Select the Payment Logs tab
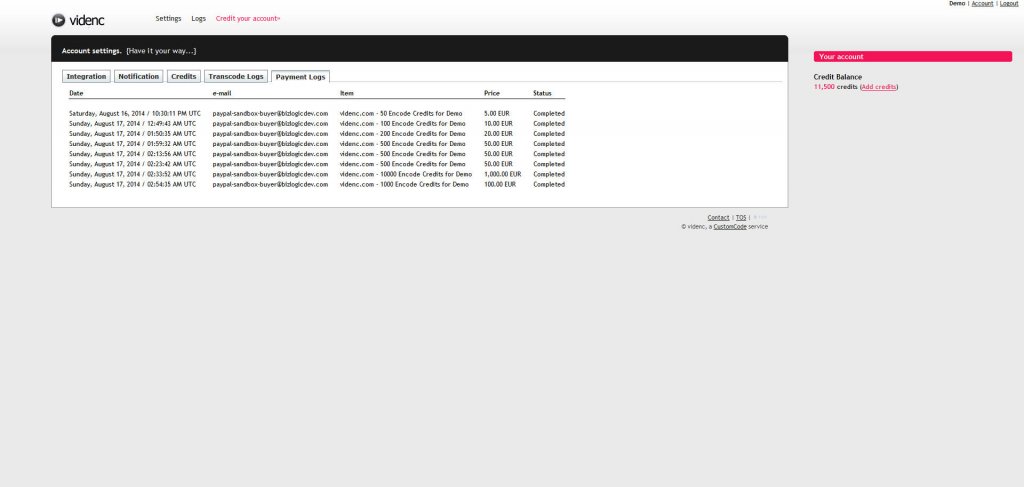1024x487 pixels. coord(300,76)
